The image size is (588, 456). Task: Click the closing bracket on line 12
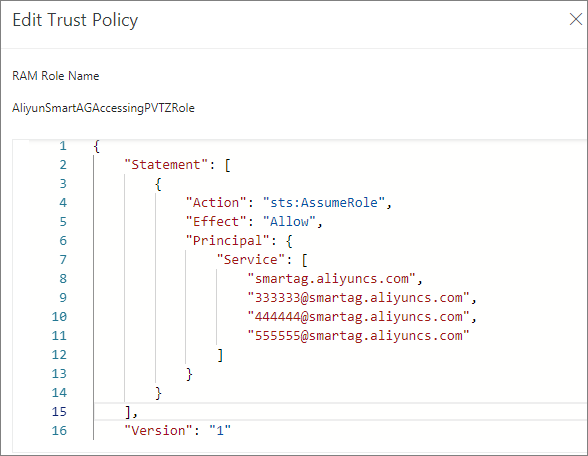click(x=220, y=355)
